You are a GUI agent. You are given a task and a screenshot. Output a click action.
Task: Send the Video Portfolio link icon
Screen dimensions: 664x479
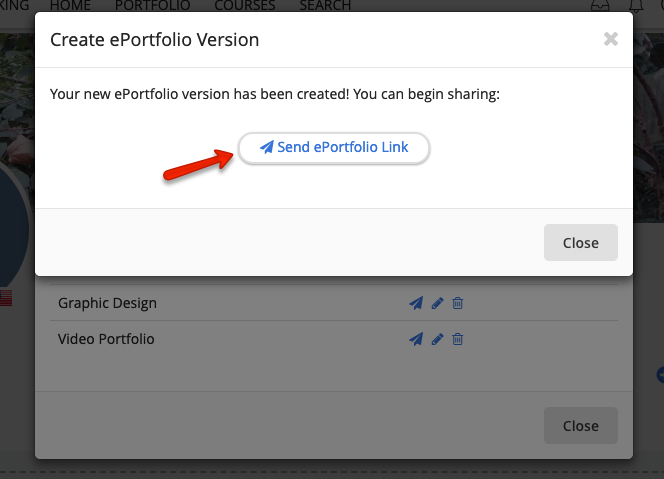pyautogui.click(x=416, y=339)
